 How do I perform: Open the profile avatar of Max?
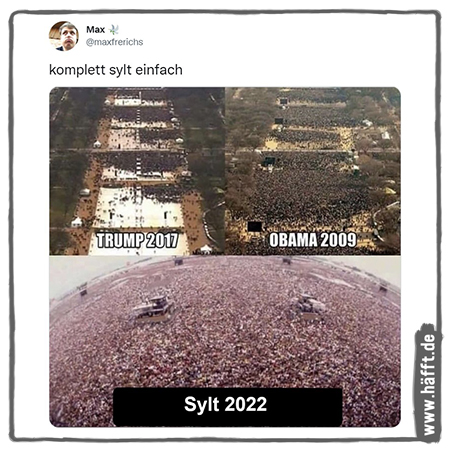[64, 36]
